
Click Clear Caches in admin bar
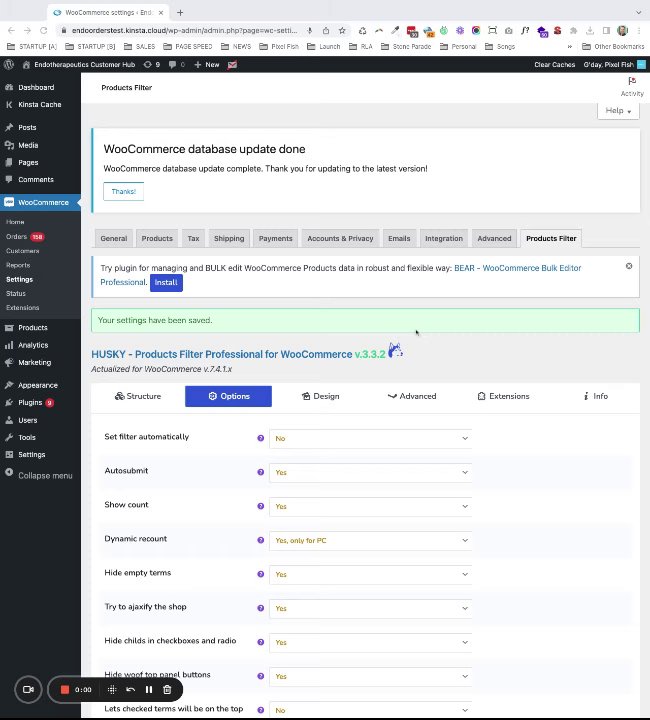555,65
